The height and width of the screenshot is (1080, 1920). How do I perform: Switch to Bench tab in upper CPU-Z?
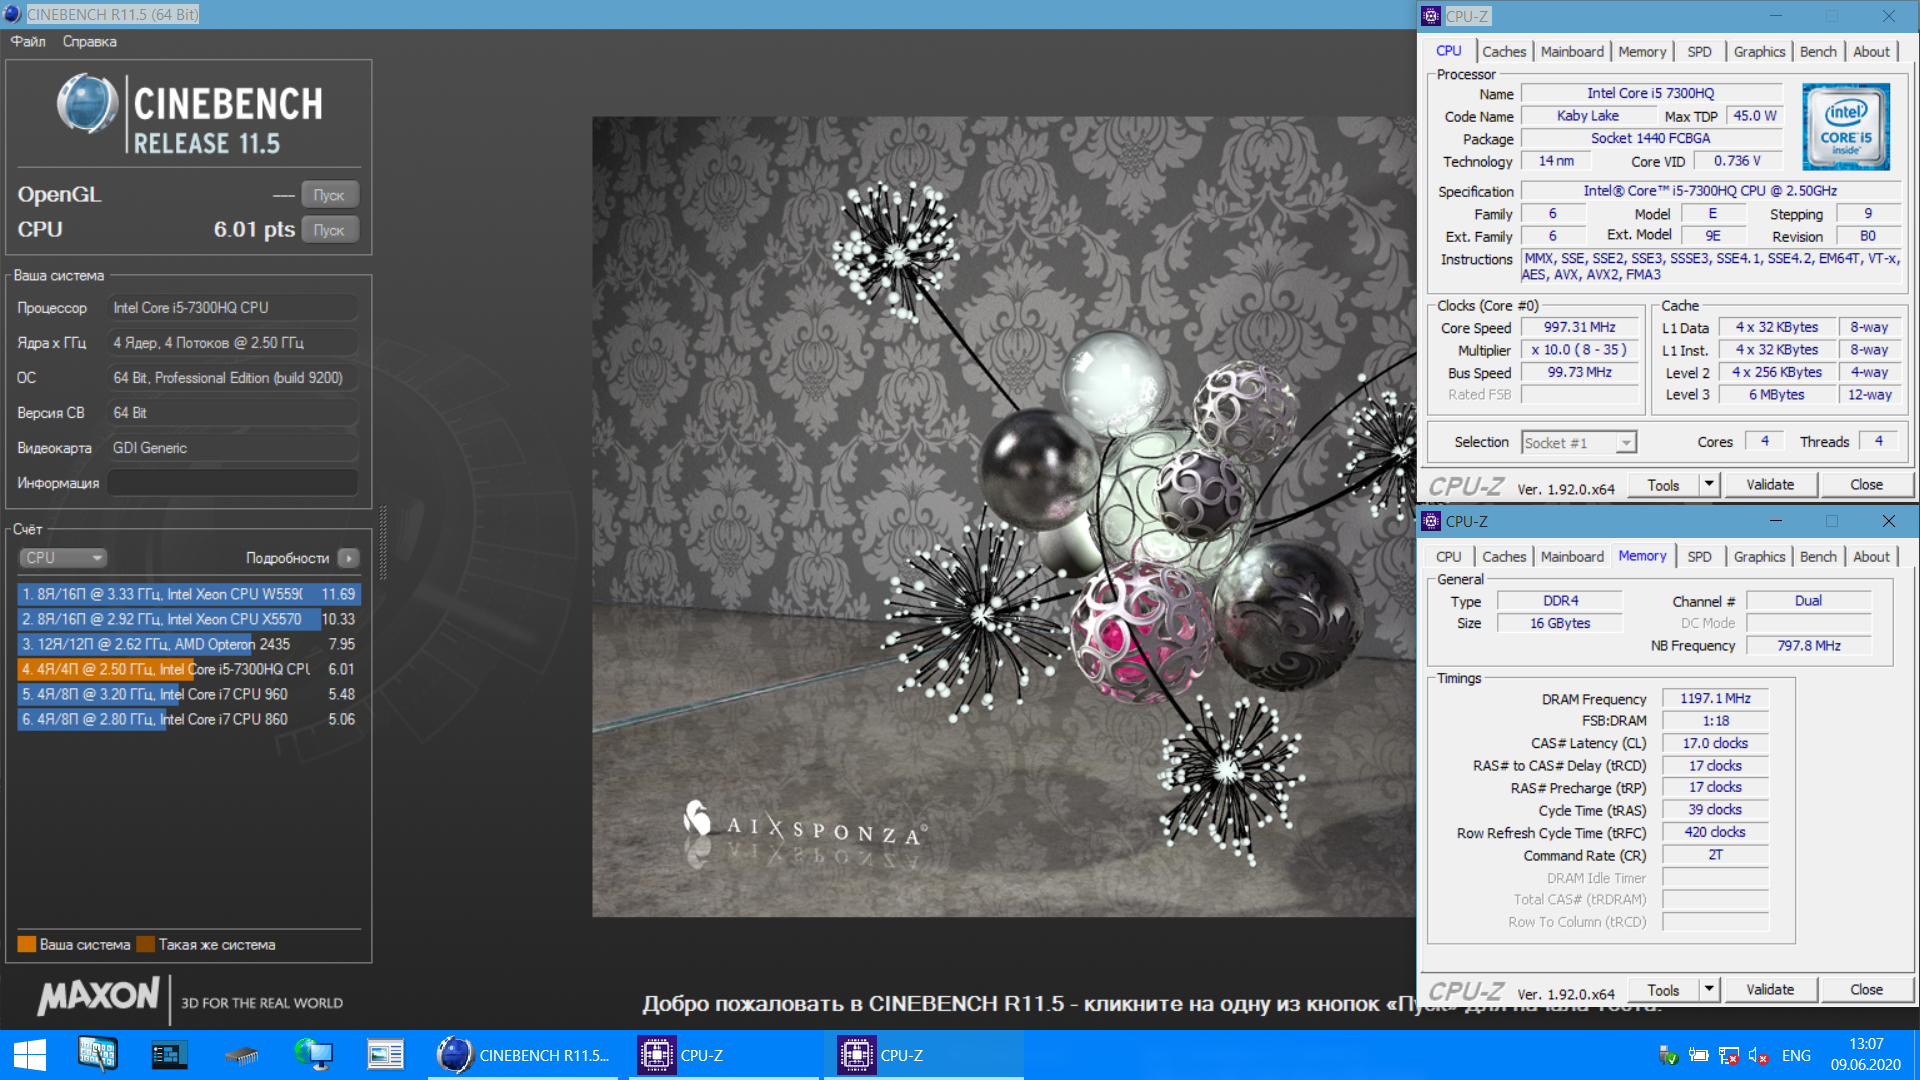pos(1818,52)
